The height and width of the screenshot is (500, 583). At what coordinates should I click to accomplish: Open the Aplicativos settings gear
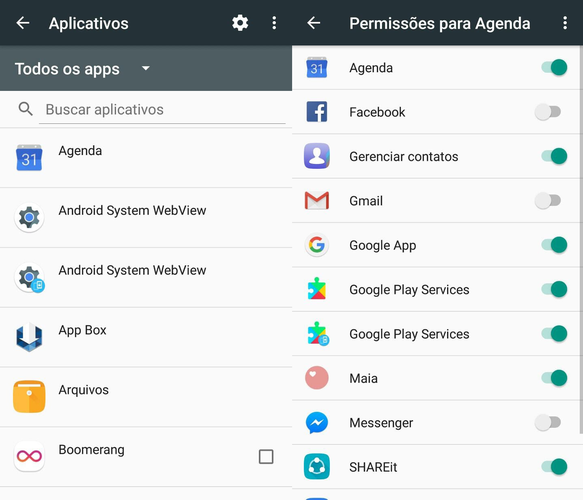click(240, 23)
